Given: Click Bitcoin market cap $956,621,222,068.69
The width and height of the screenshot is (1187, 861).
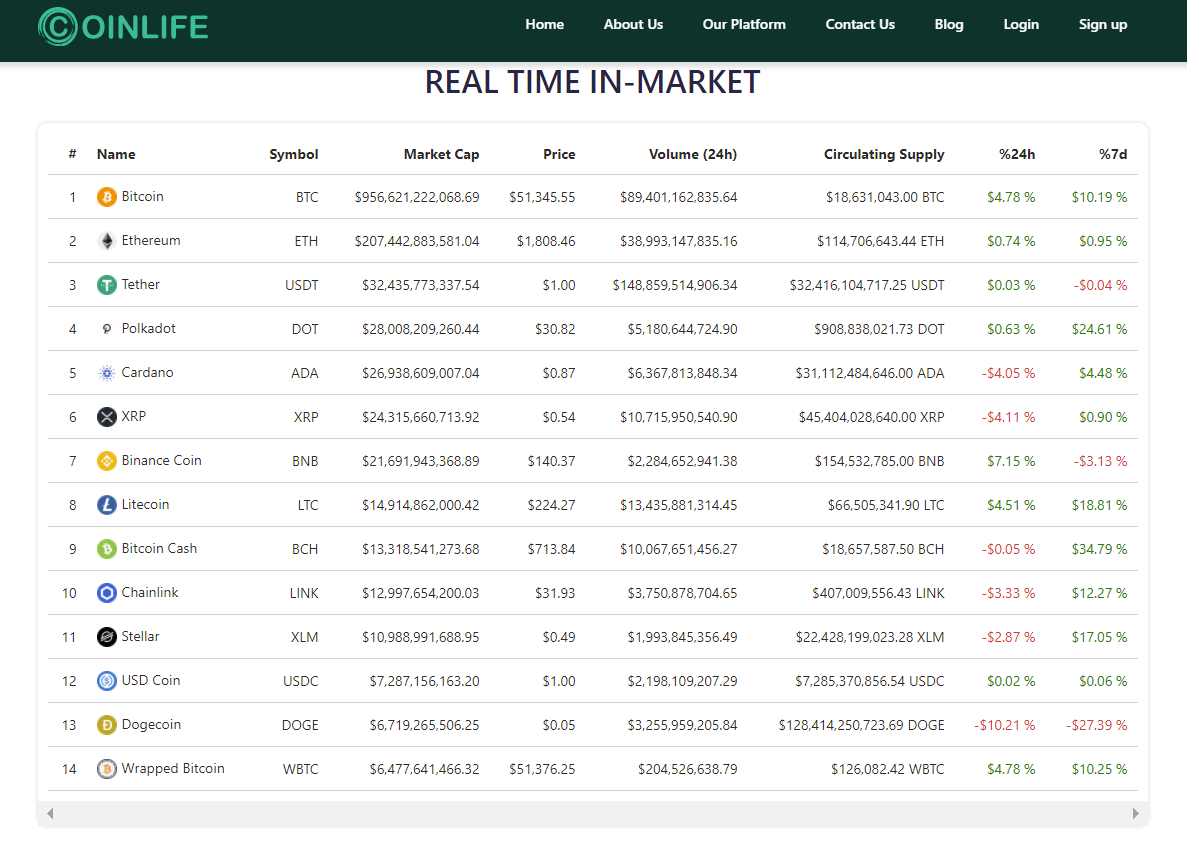Looking at the screenshot, I should point(416,197).
